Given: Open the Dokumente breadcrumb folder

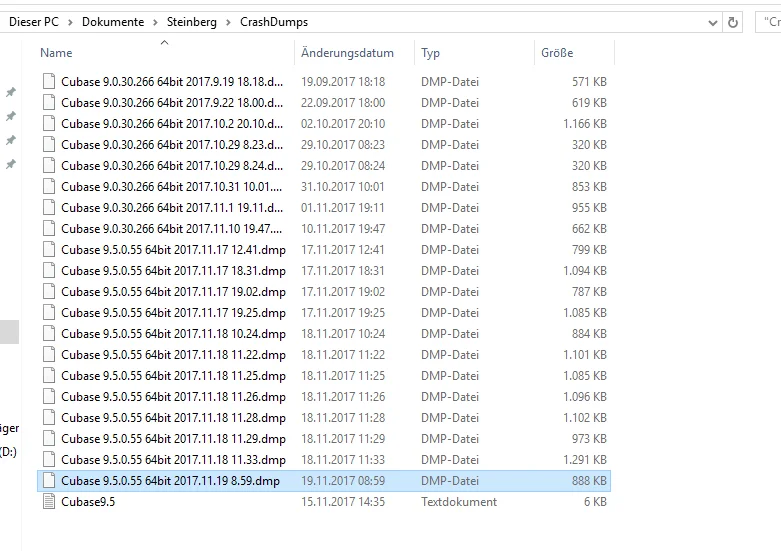Looking at the screenshot, I should [113, 22].
